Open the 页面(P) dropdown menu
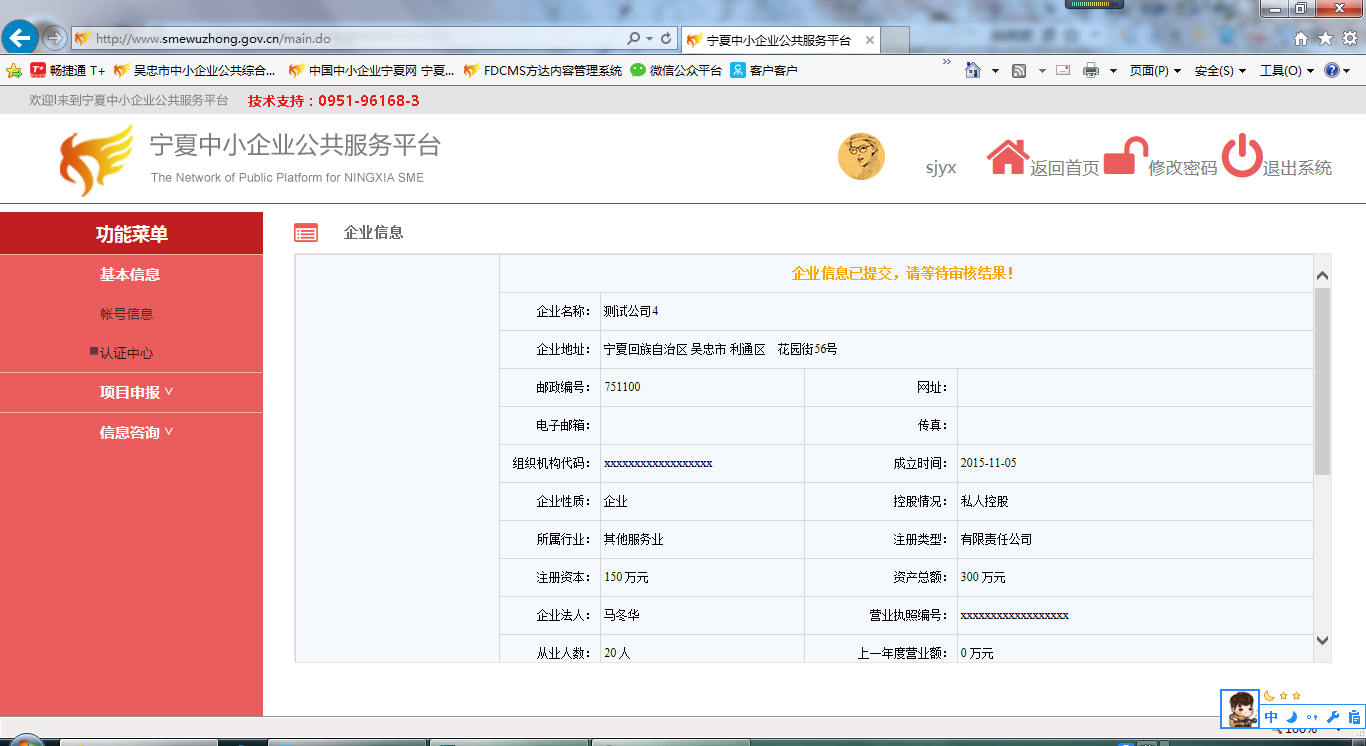 coord(1155,71)
